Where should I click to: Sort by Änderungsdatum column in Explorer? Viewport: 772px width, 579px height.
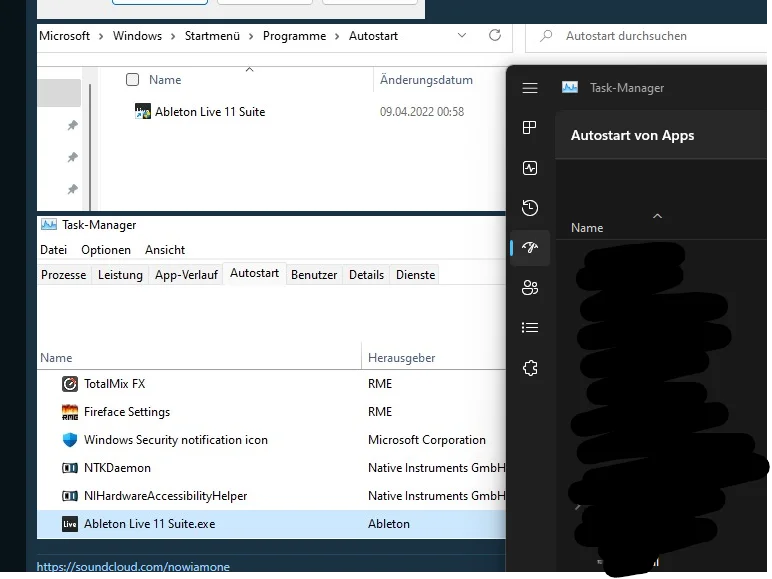[x=426, y=80]
